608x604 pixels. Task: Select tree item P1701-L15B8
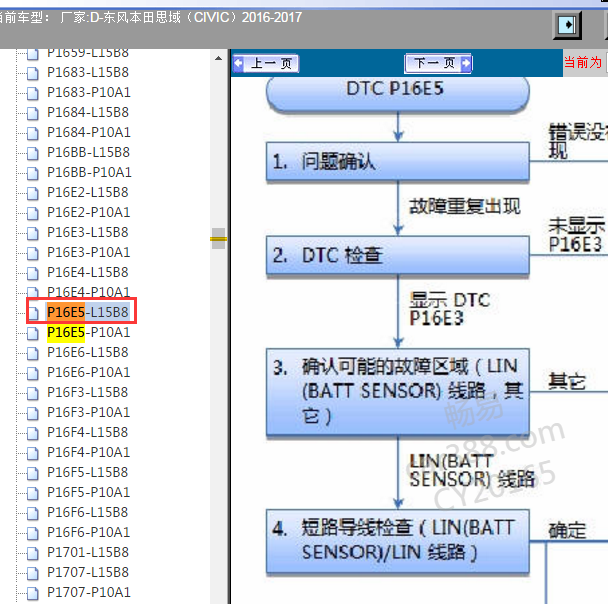pyautogui.click(x=88, y=552)
